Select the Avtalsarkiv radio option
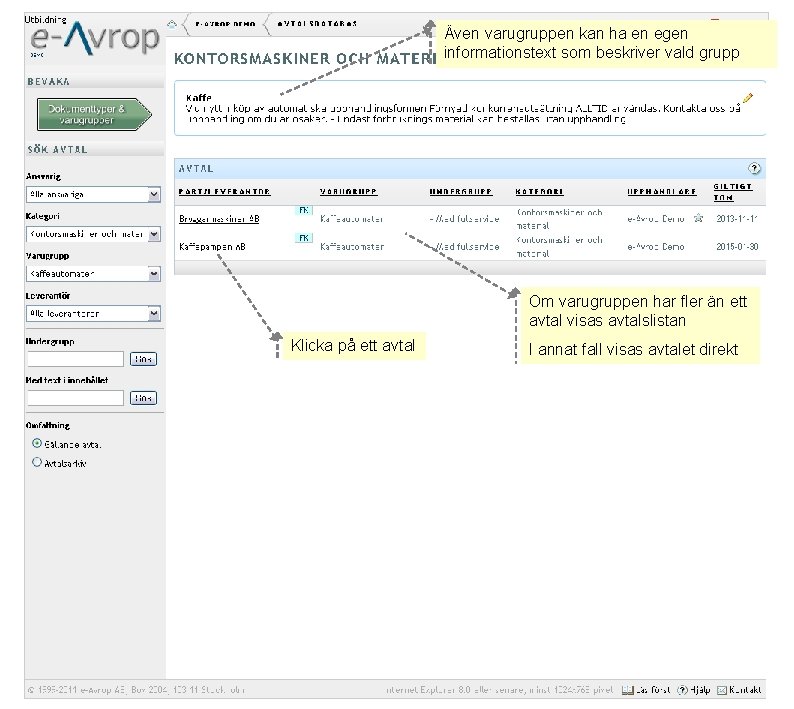 (36, 462)
